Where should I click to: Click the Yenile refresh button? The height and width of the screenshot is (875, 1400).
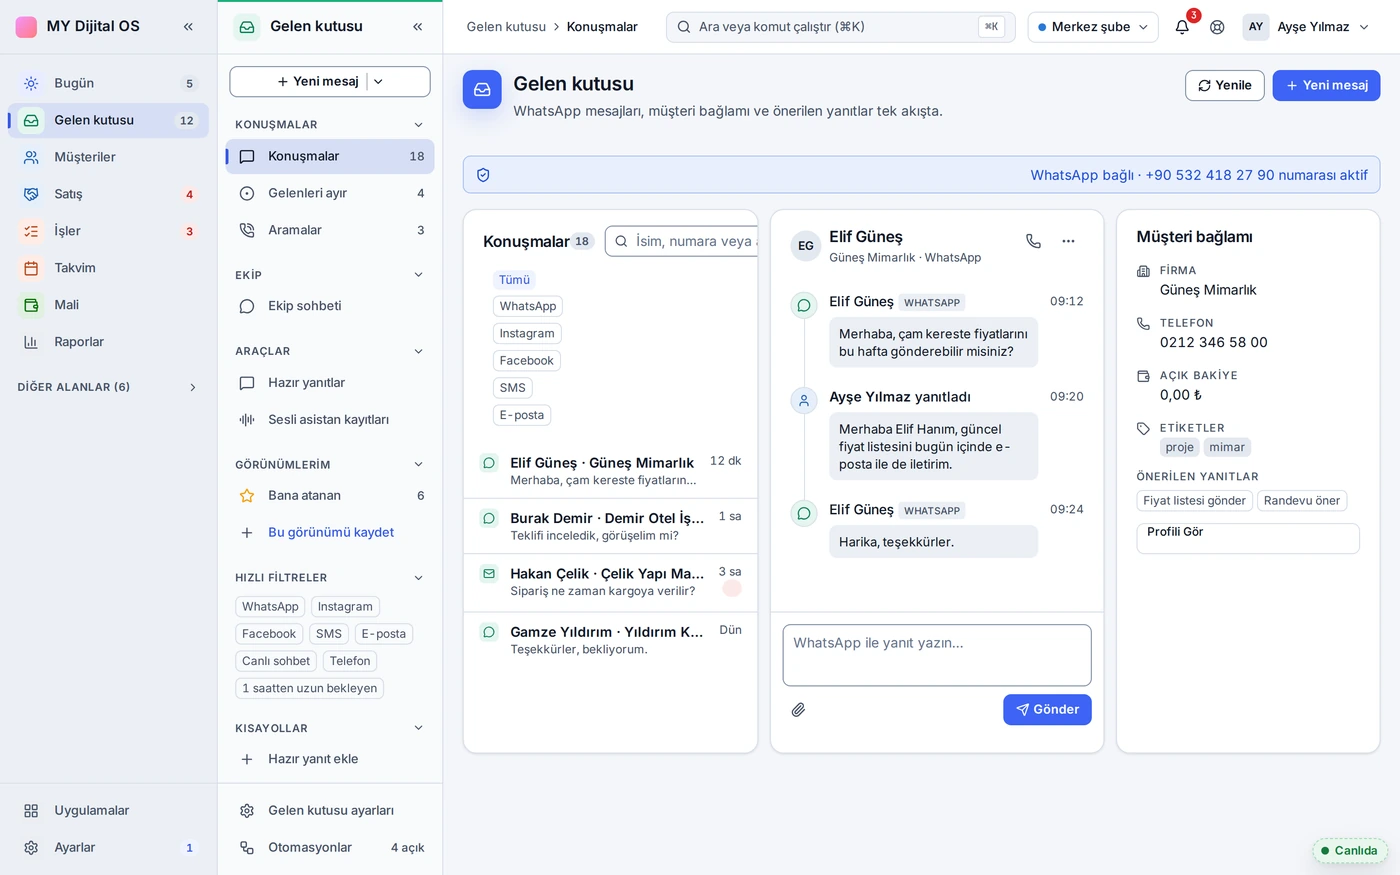1225,86
